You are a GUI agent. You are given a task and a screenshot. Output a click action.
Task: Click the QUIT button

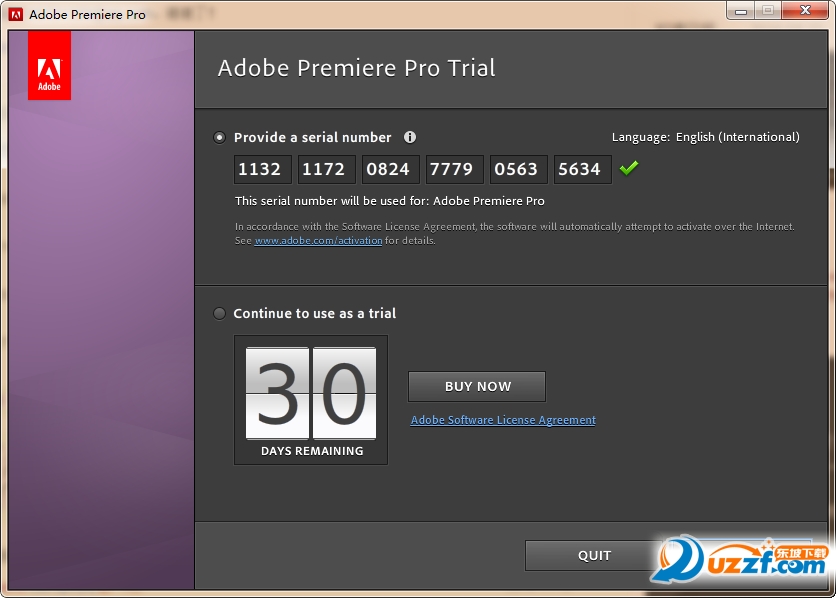(593, 555)
